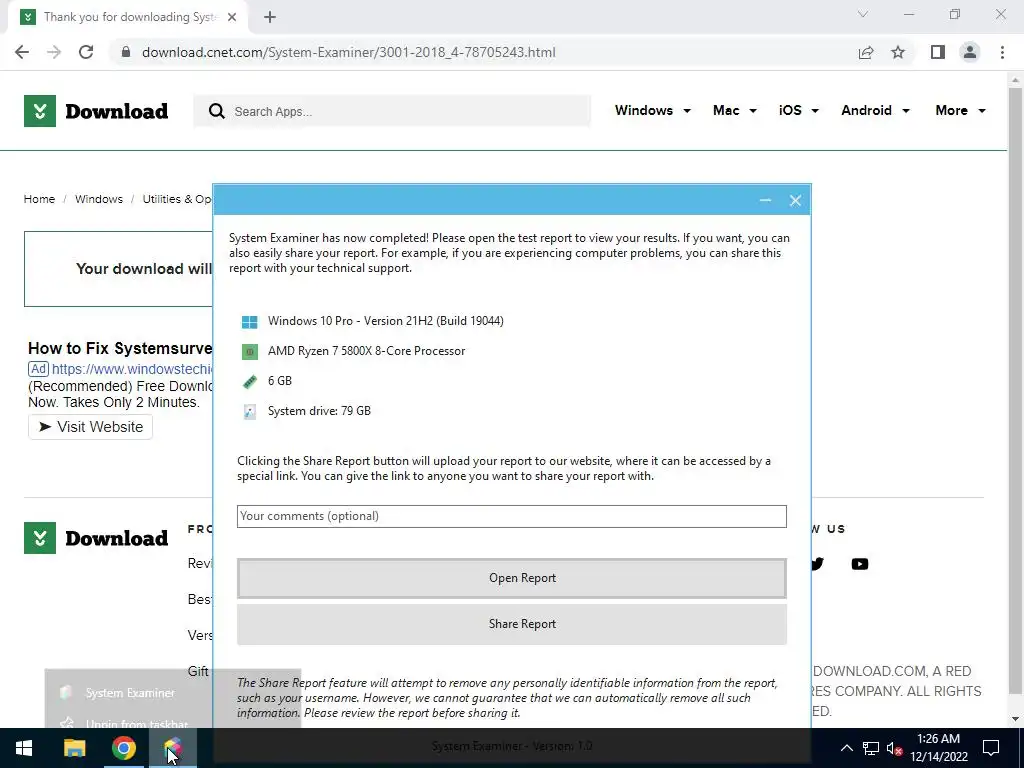1024x768 pixels.
Task: Click the processor icon beside AMD Ryzen 7
Action: coord(249,352)
